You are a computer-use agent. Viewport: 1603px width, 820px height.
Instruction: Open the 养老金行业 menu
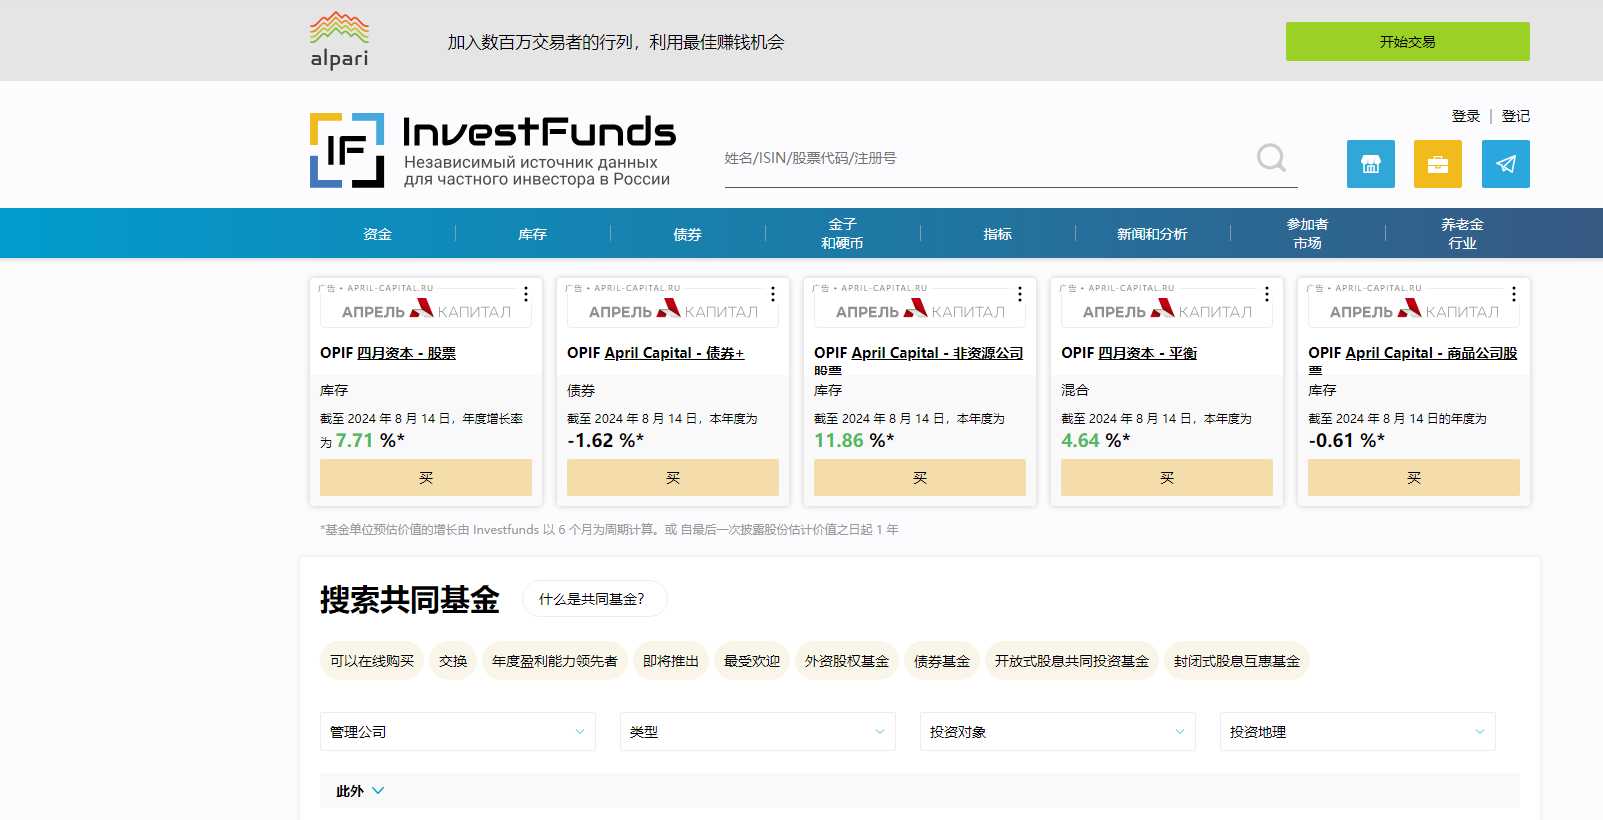pyautogui.click(x=1463, y=234)
